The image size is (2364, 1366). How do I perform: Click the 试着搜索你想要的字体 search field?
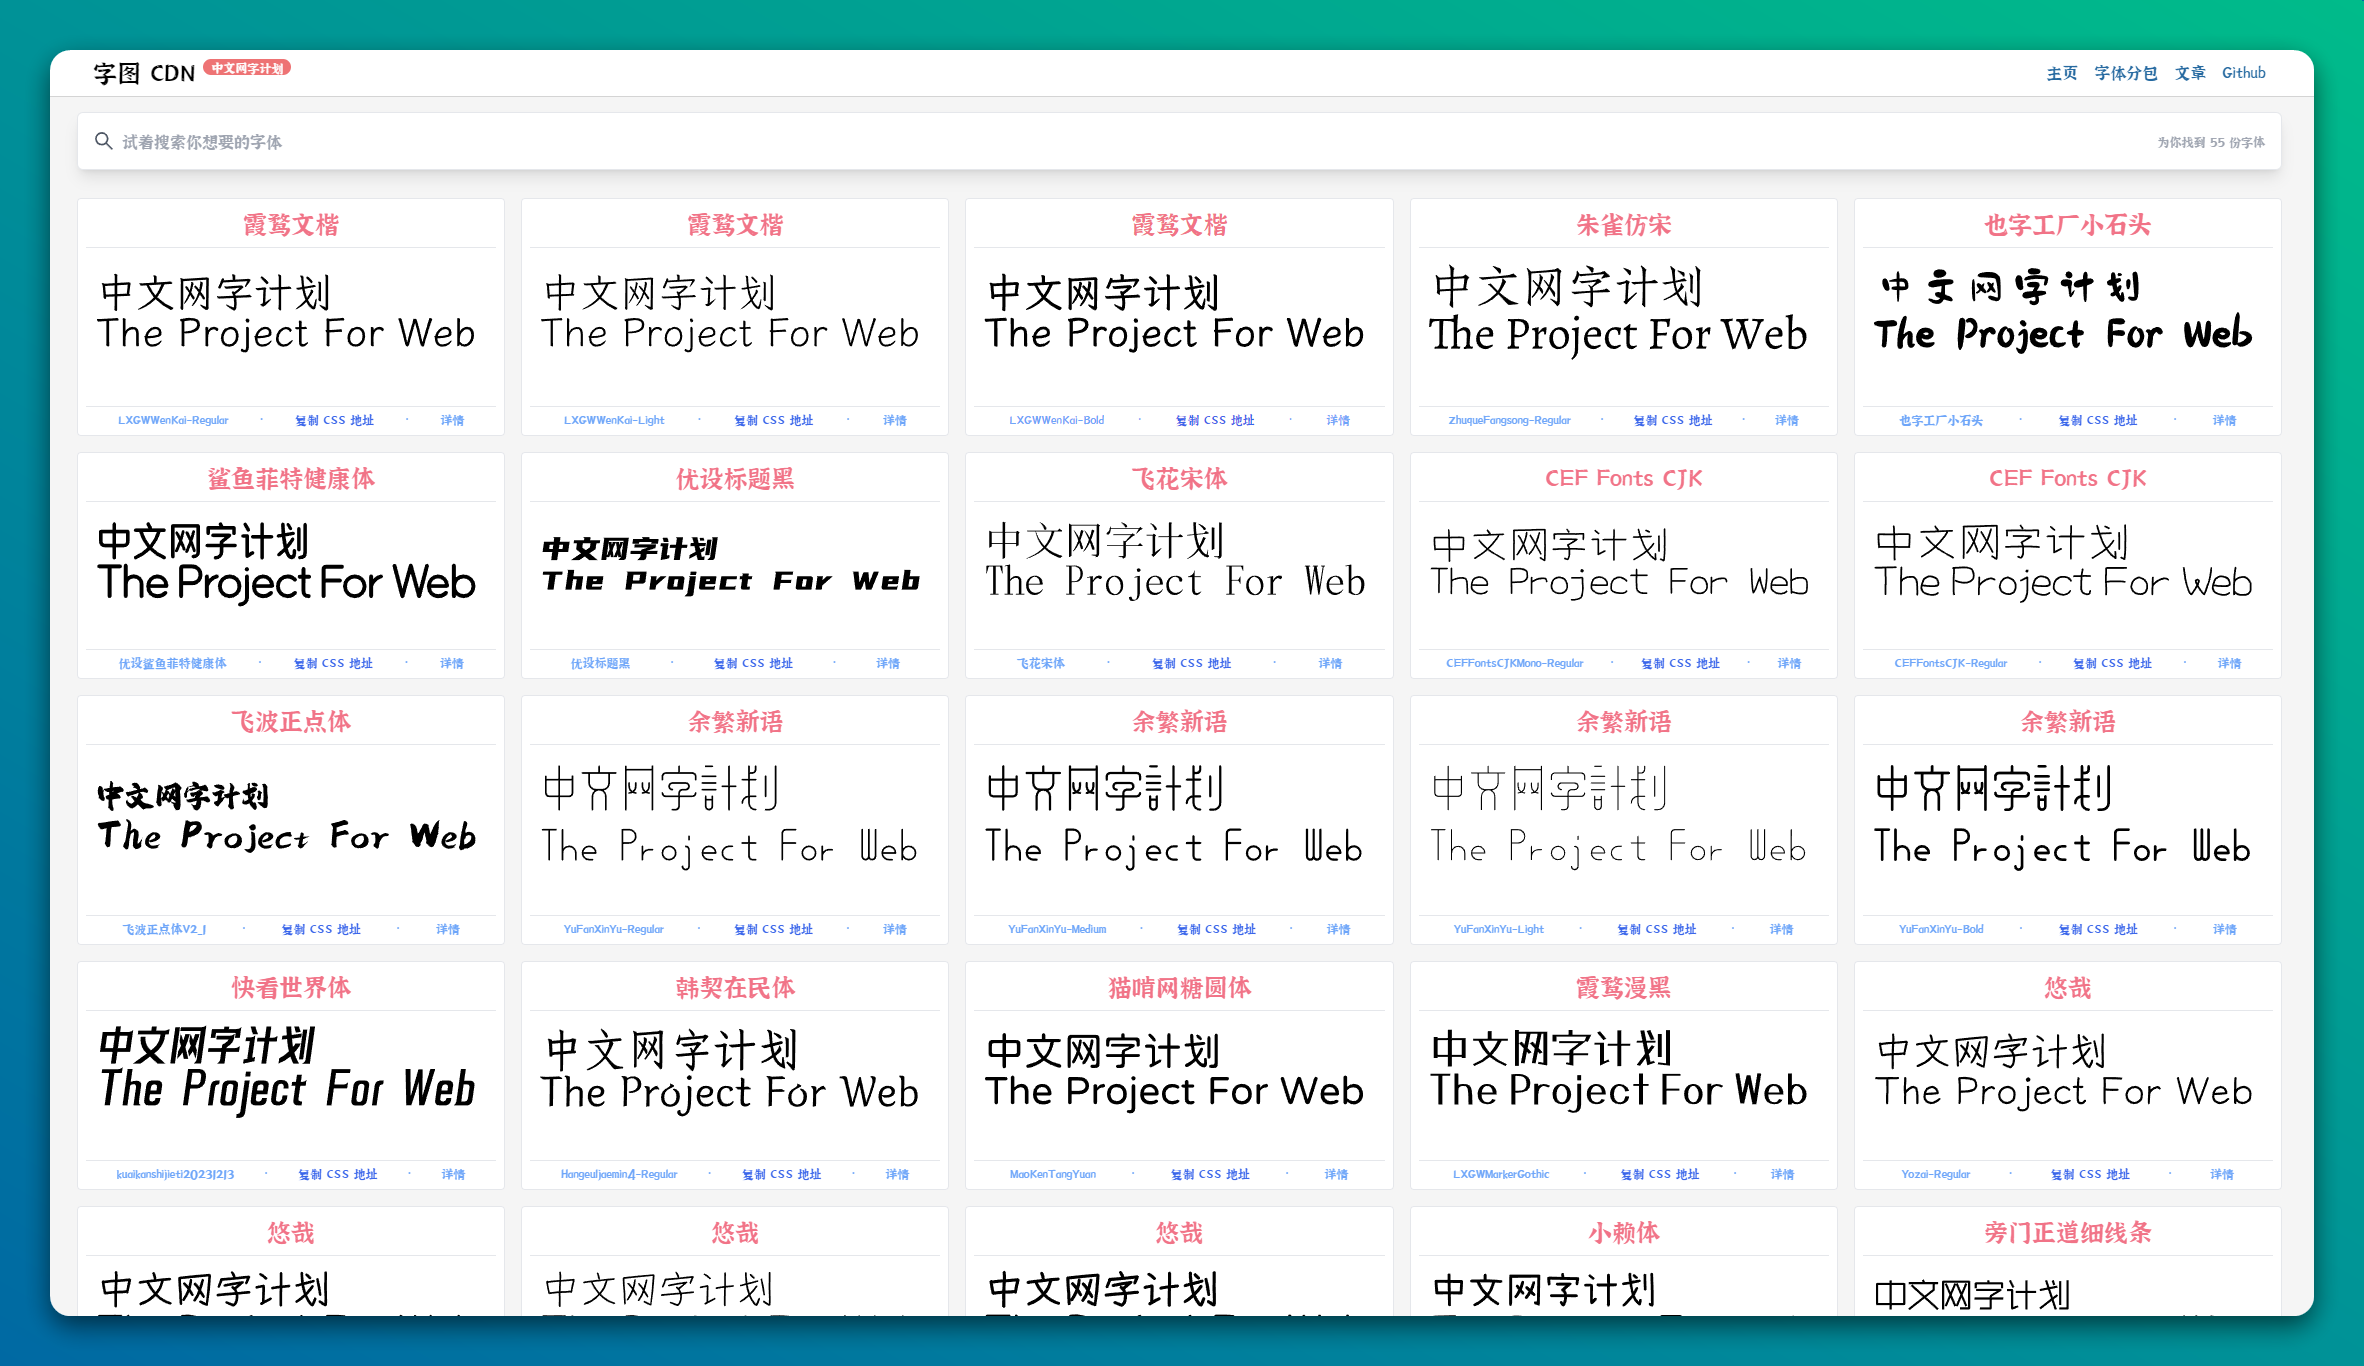coord(1179,142)
